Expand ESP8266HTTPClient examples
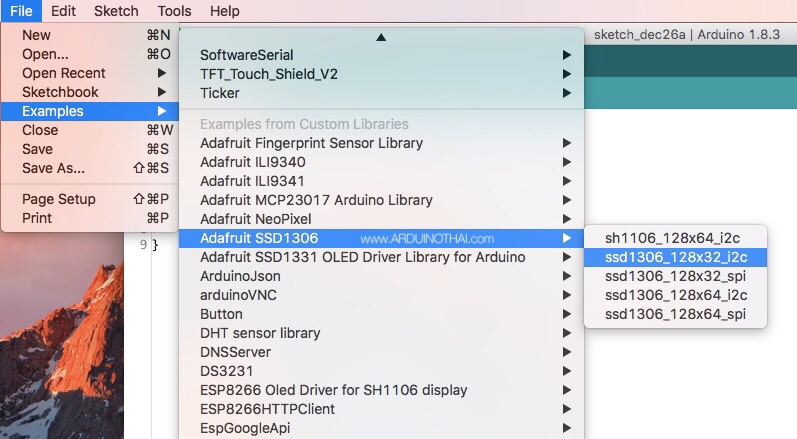 click(381, 409)
